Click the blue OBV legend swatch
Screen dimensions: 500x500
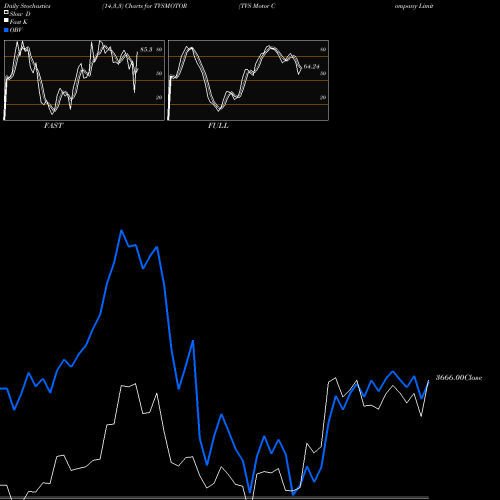(6, 30)
